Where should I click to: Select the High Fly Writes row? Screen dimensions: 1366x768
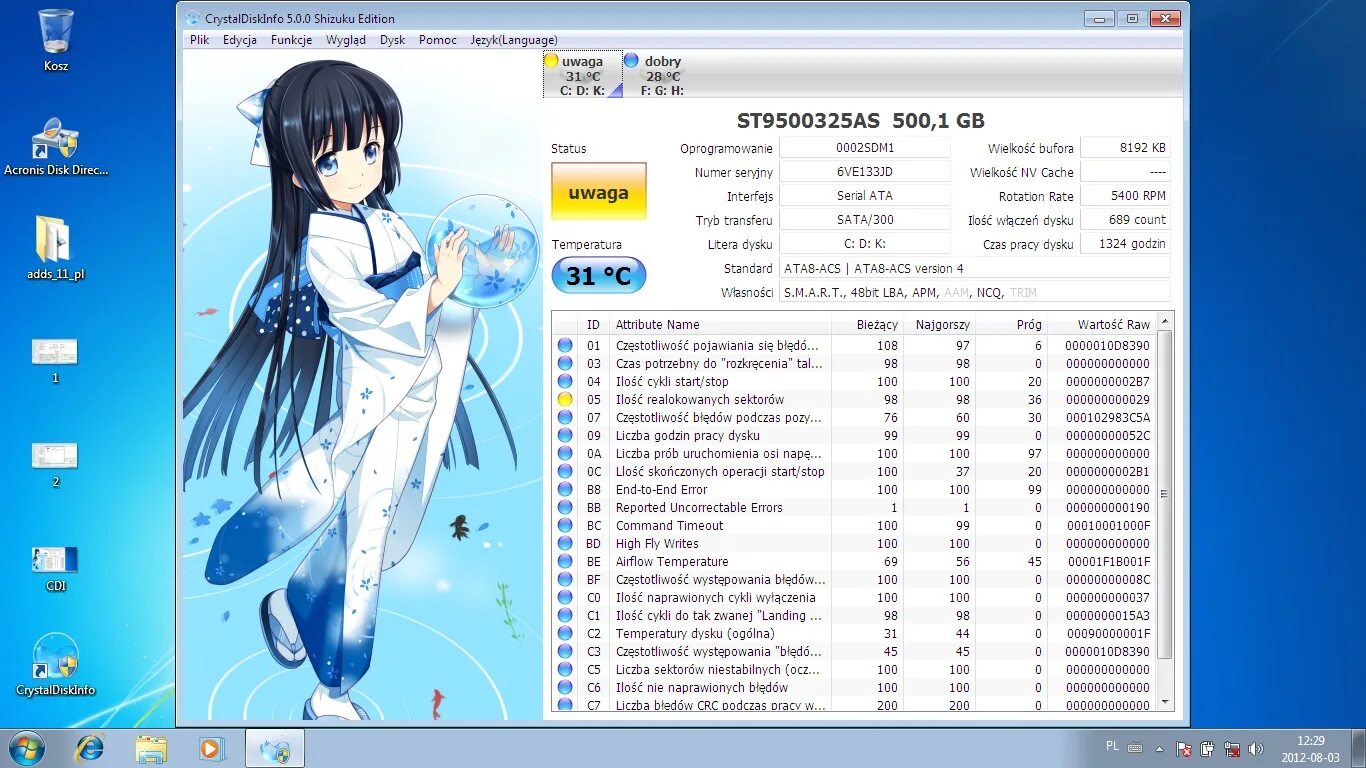tap(854, 543)
